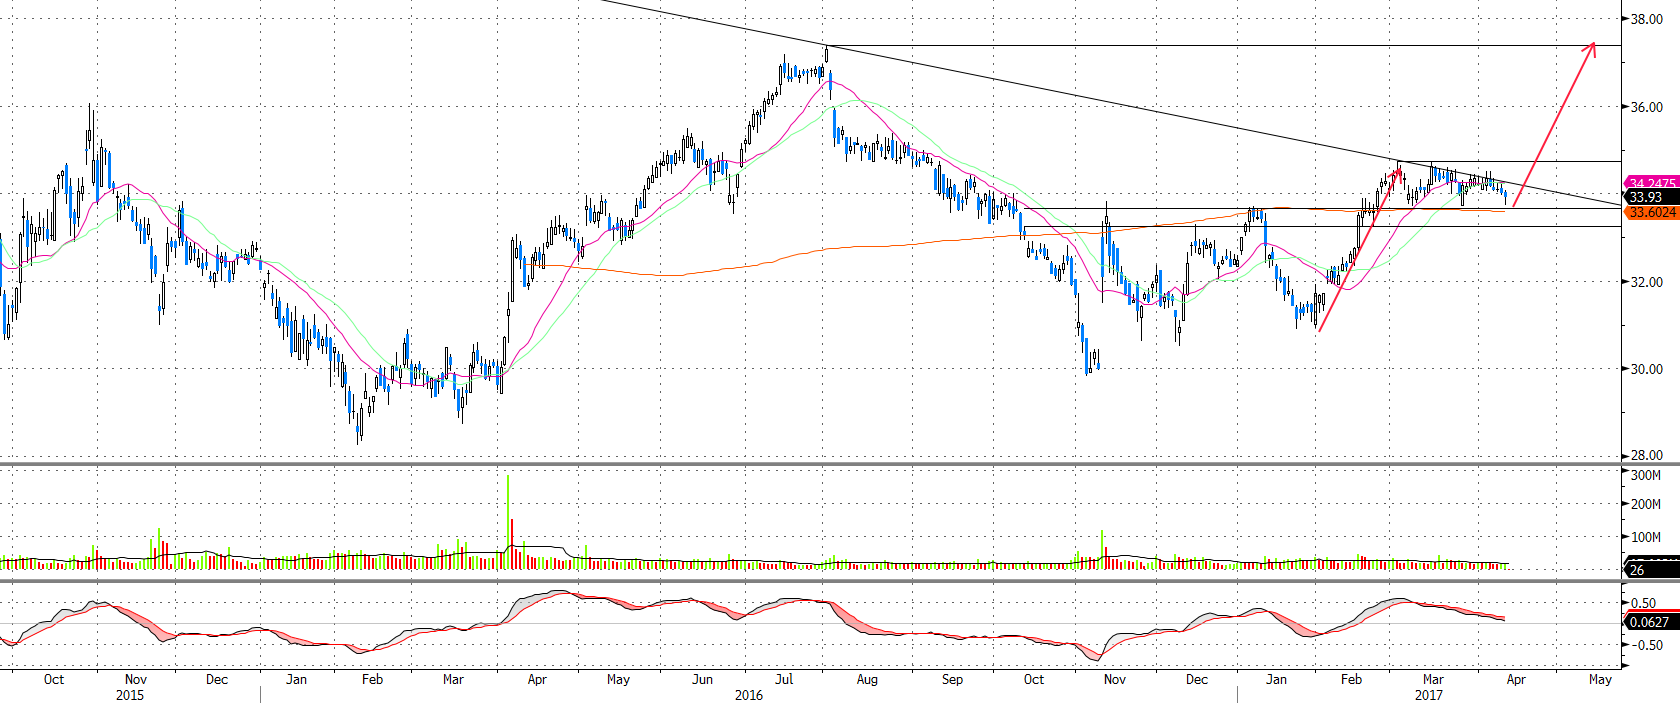Click the 38.00 price axis label
This screenshot has width=1680, height=706.
tap(1647, 19)
